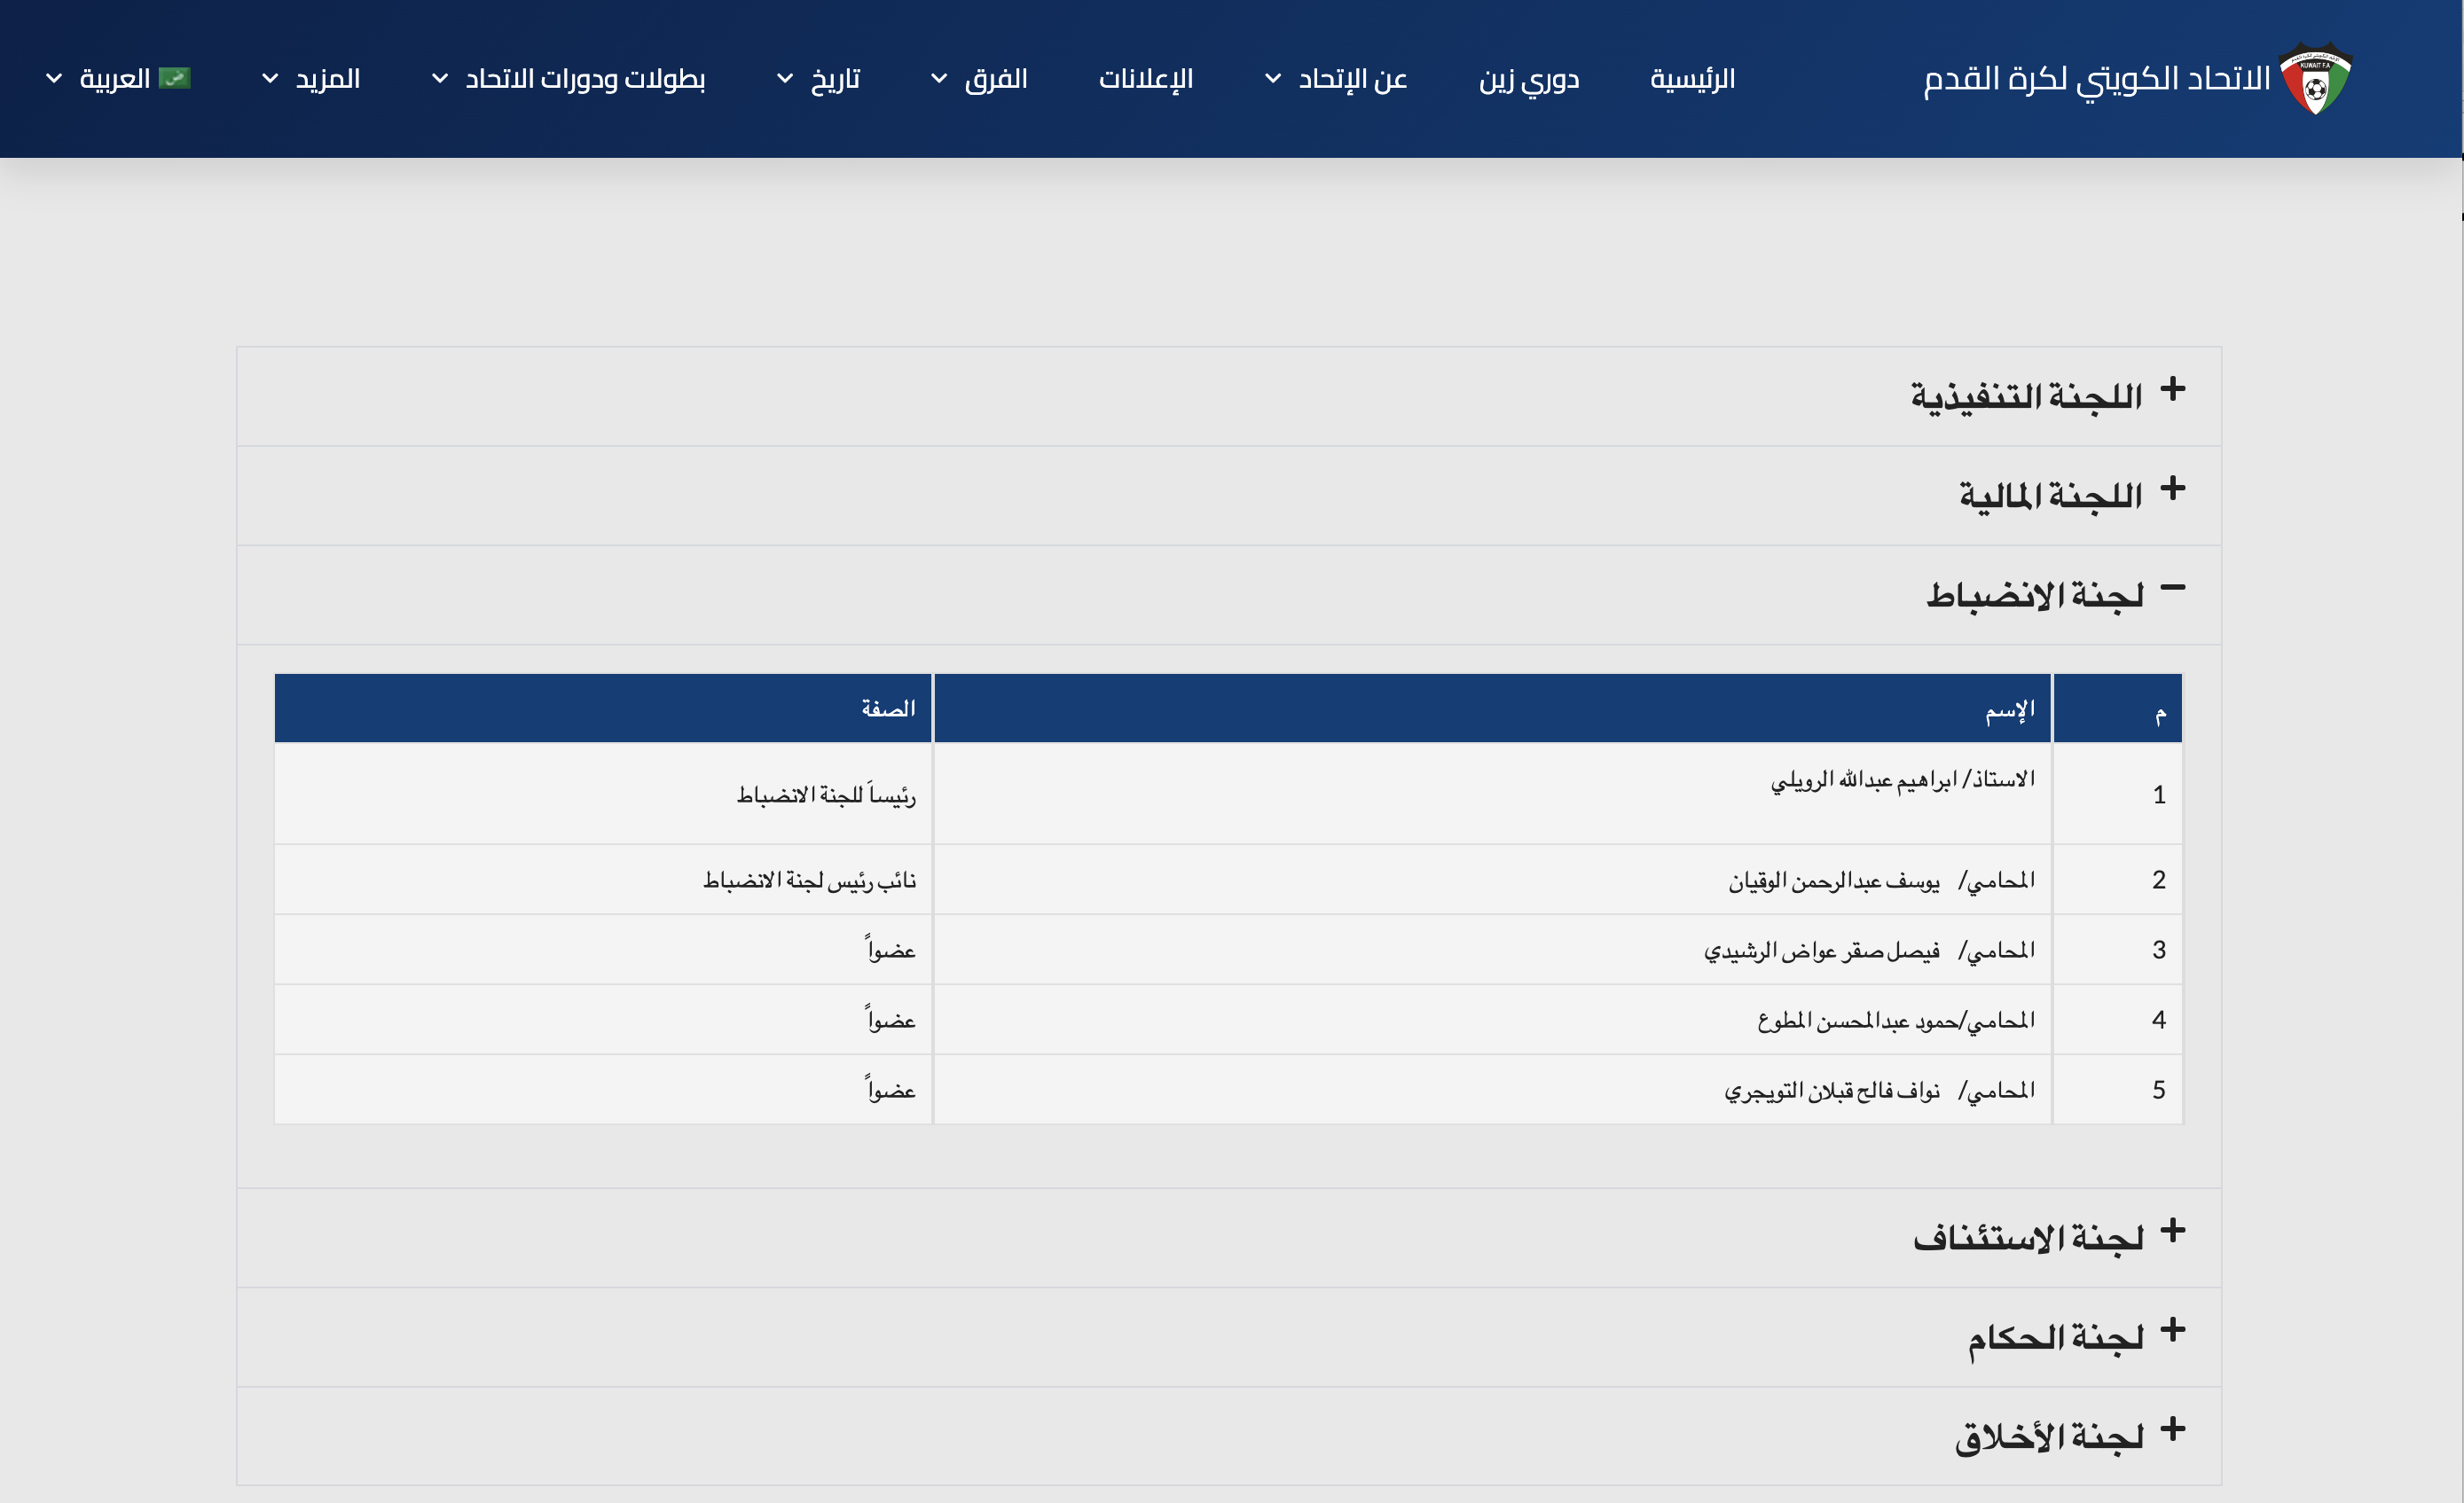Click the Kuwait Football Association logo
This screenshot has height=1503, width=2464.
click(x=2315, y=78)
